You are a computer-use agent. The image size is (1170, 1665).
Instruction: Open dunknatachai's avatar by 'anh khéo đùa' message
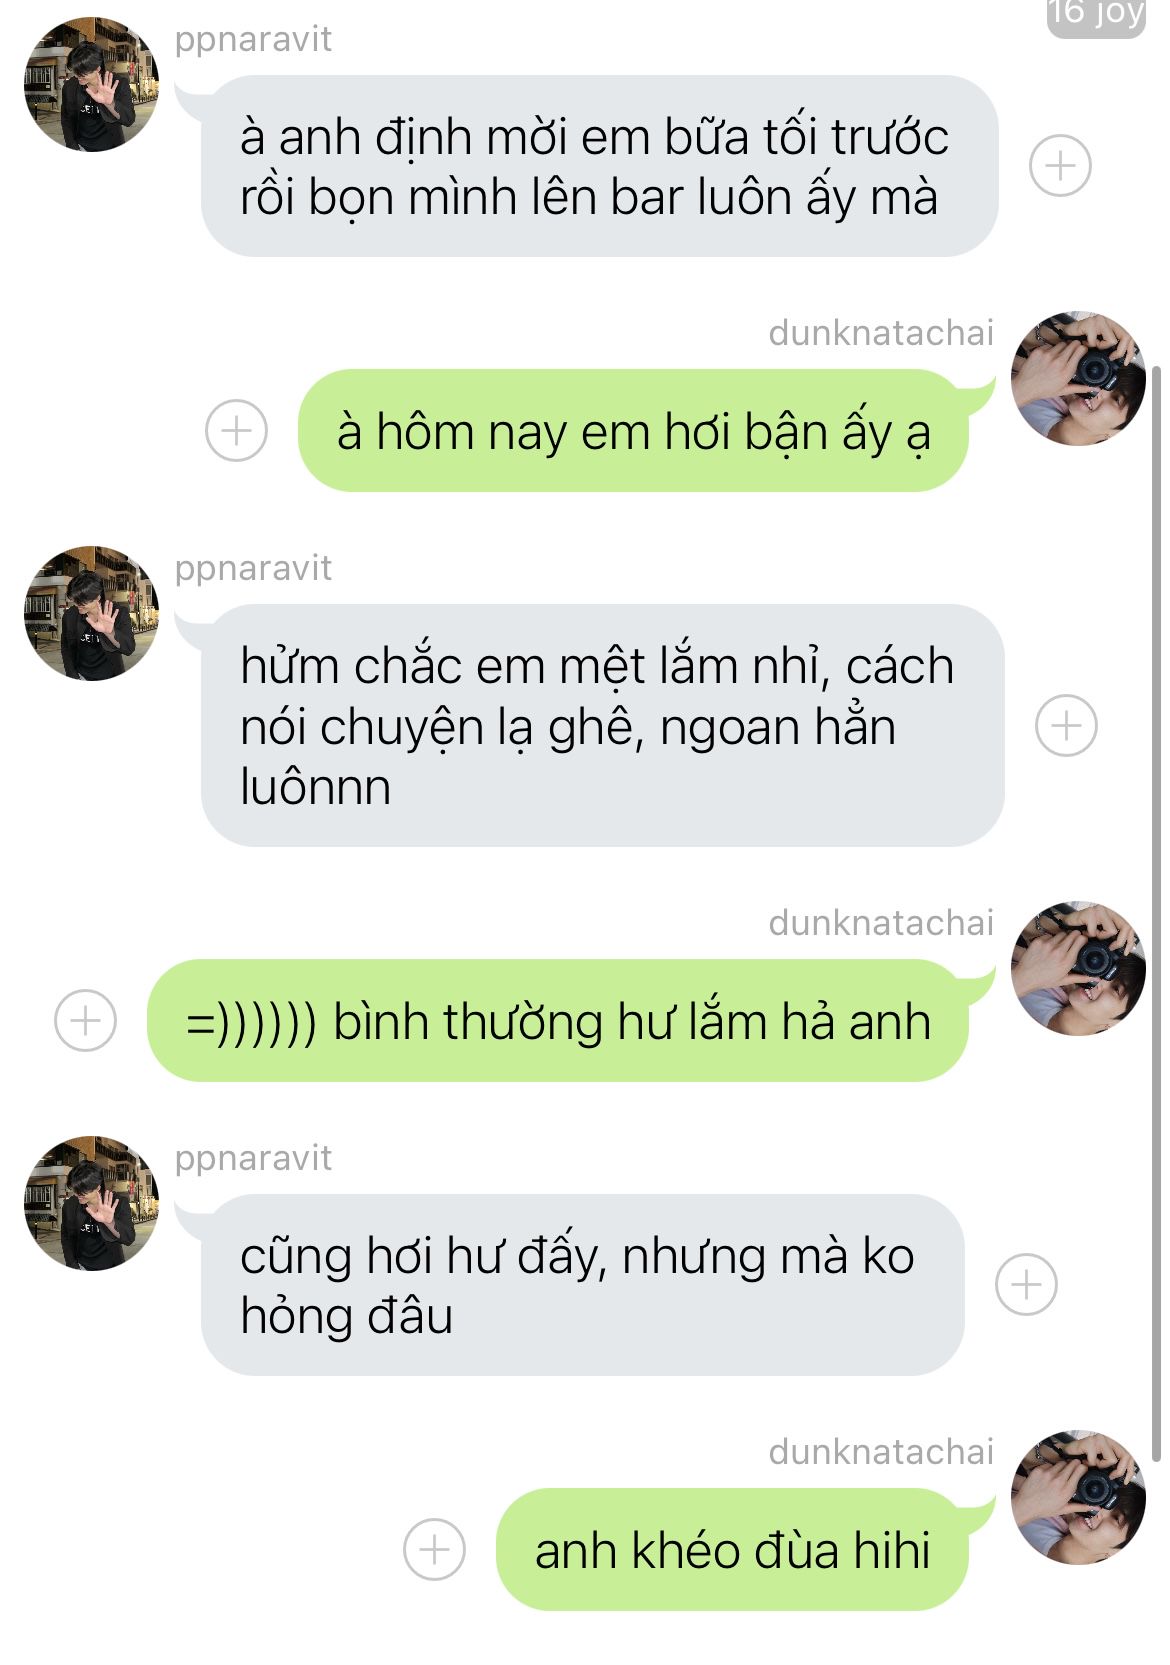(1079, 1497)
